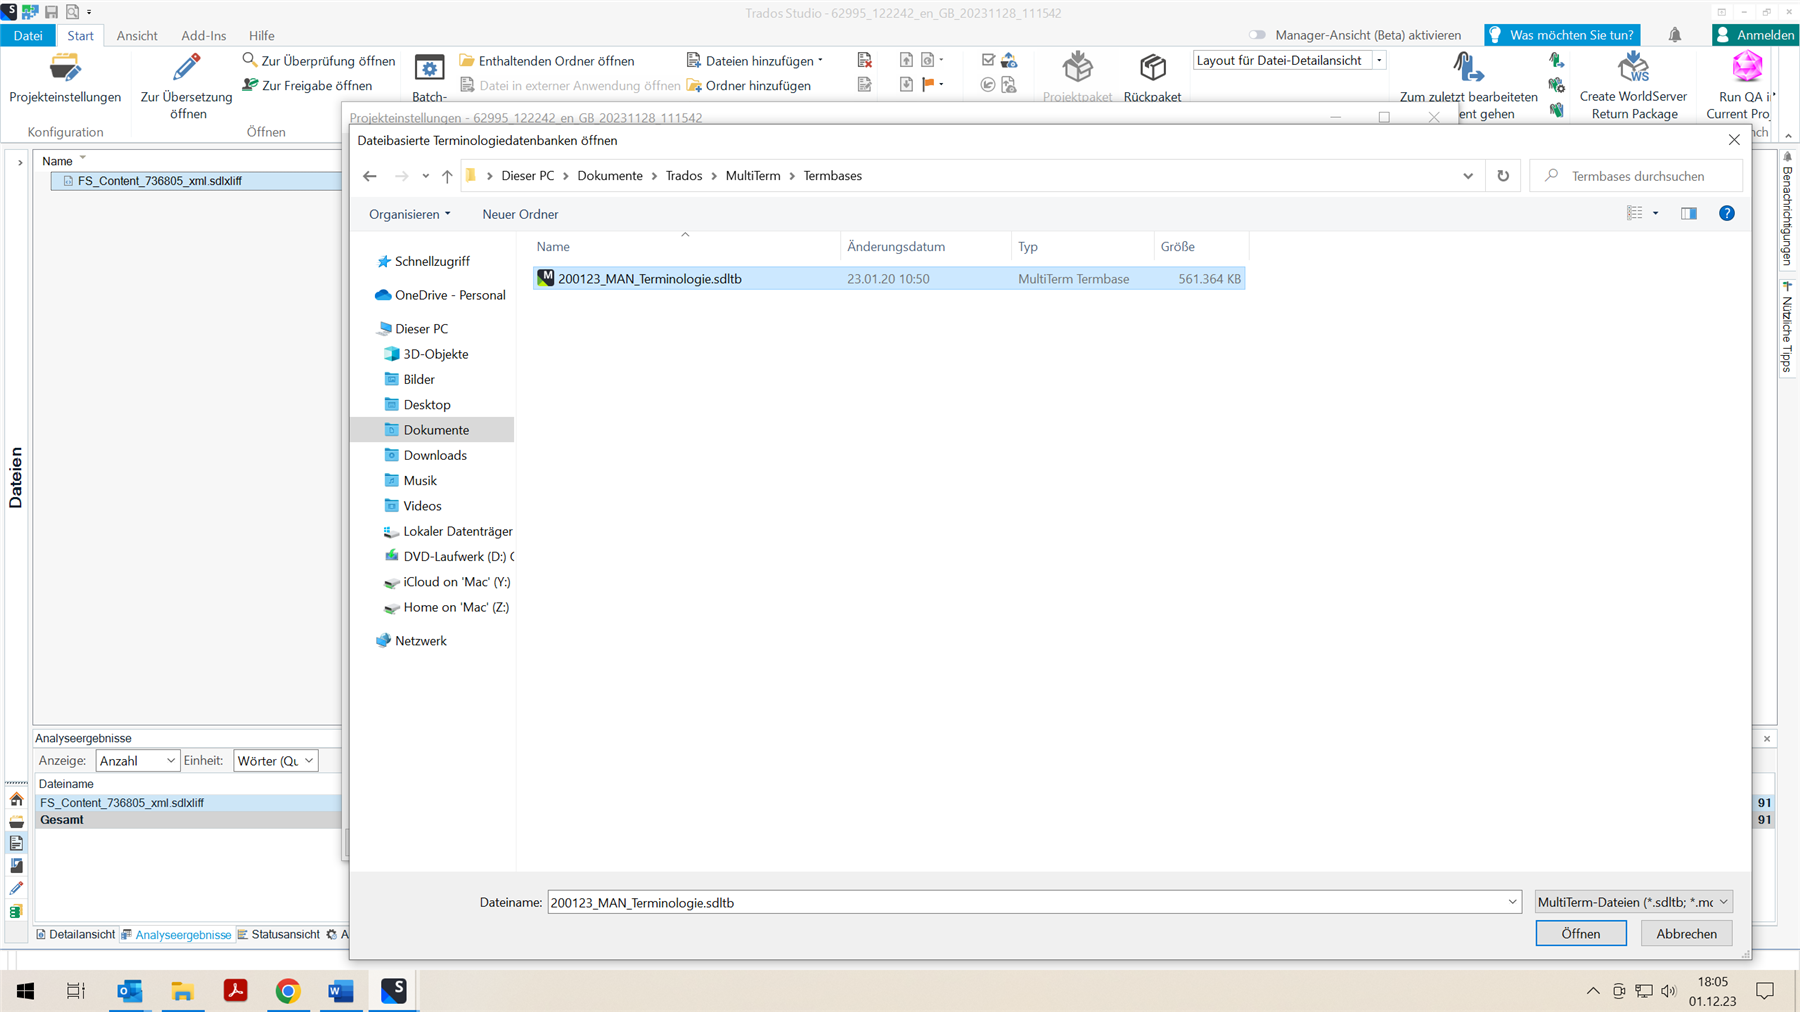The width and height of the screenshot is (1800, 1012).
Task: Click the dialog back navigation arrow
Action: [370, 176]
